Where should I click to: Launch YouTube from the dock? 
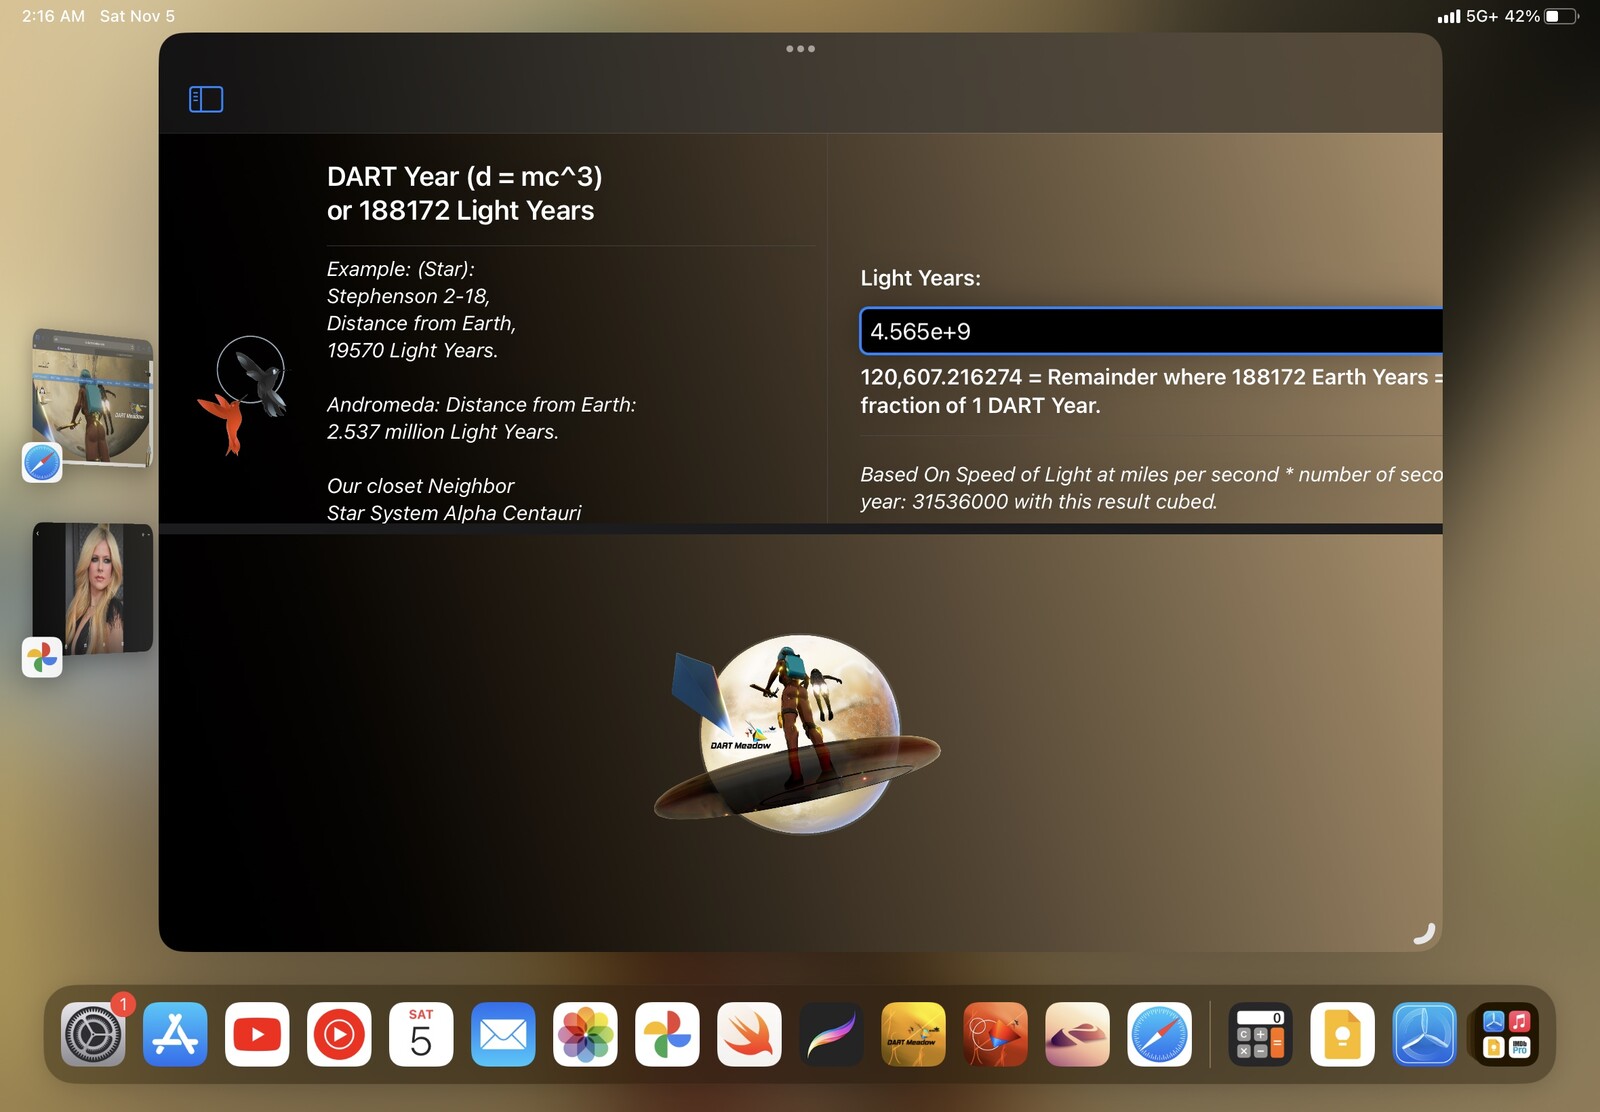[257, 1034]
